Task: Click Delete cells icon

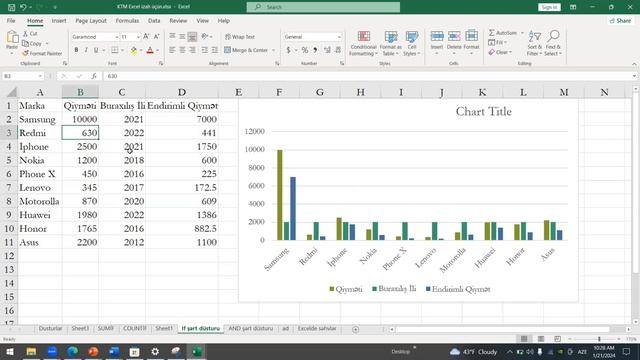Action: (x=454, y=37)
